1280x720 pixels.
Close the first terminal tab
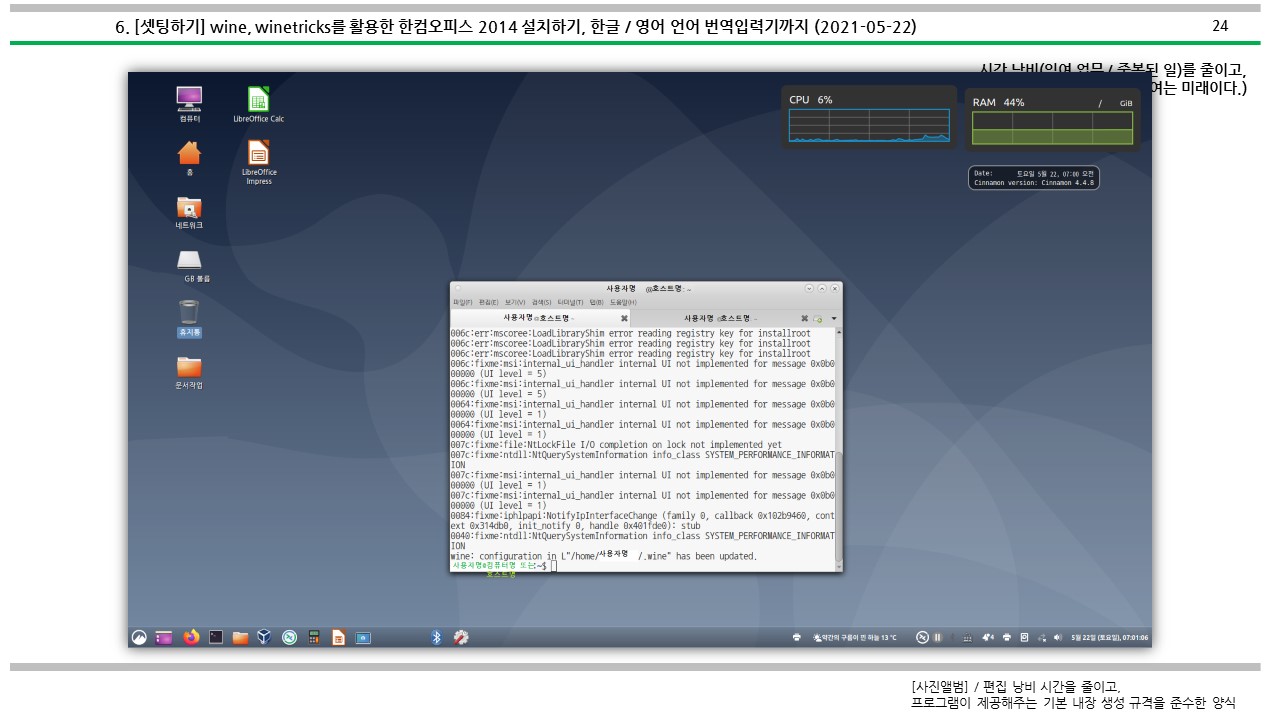click(x=624, y=318)
